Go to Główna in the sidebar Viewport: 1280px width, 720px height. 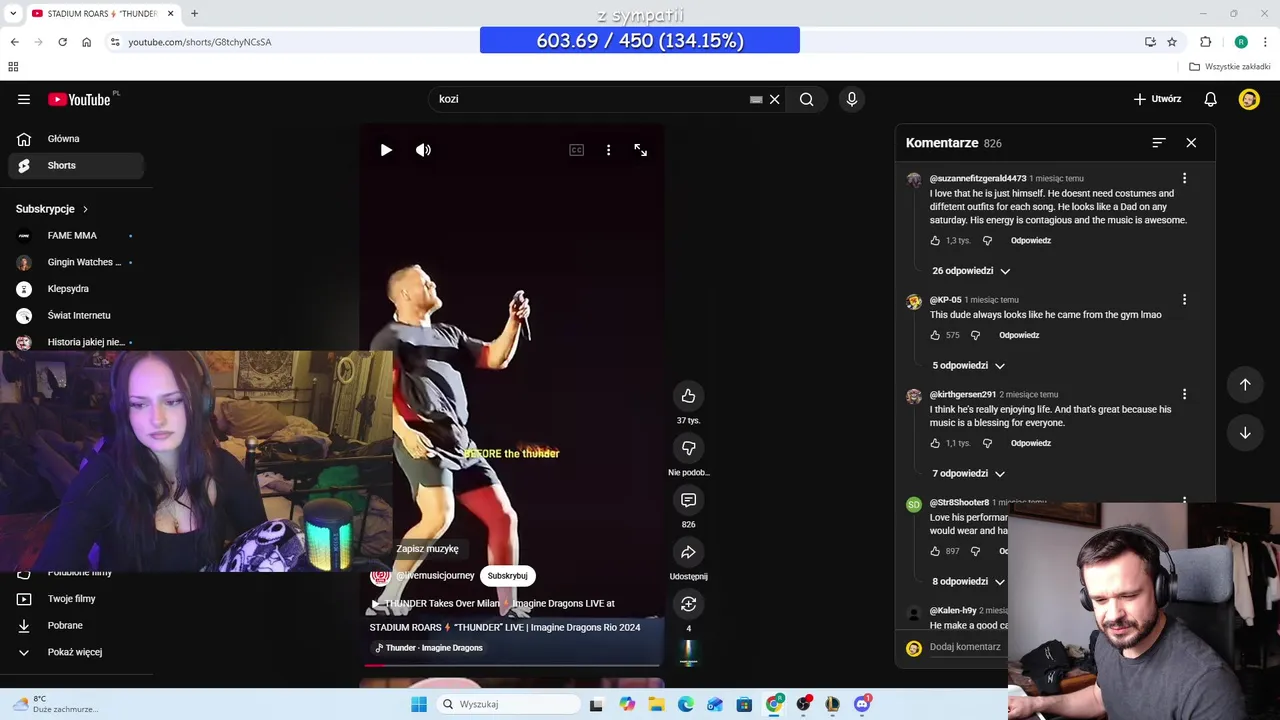click(76, 139)
